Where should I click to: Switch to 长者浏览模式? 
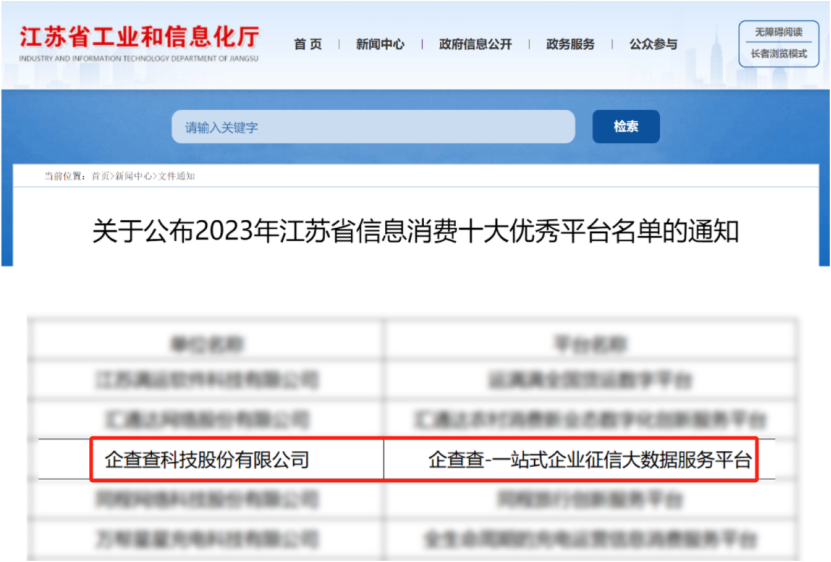pyautogui.click(x=779, y=54)
